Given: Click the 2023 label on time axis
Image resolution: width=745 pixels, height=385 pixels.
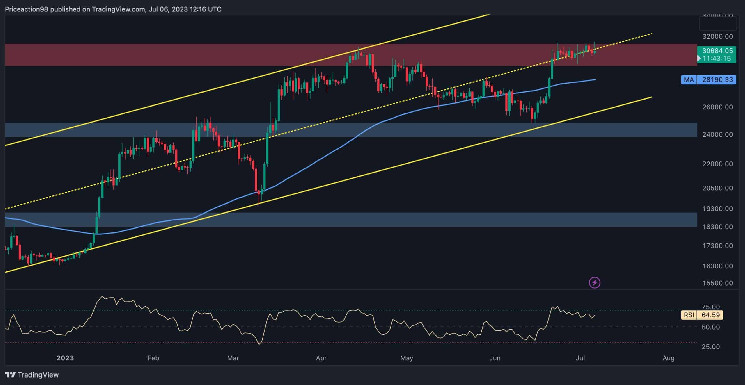Looking at the screenshot, I should pyautogui.click(x=64, y=357).
